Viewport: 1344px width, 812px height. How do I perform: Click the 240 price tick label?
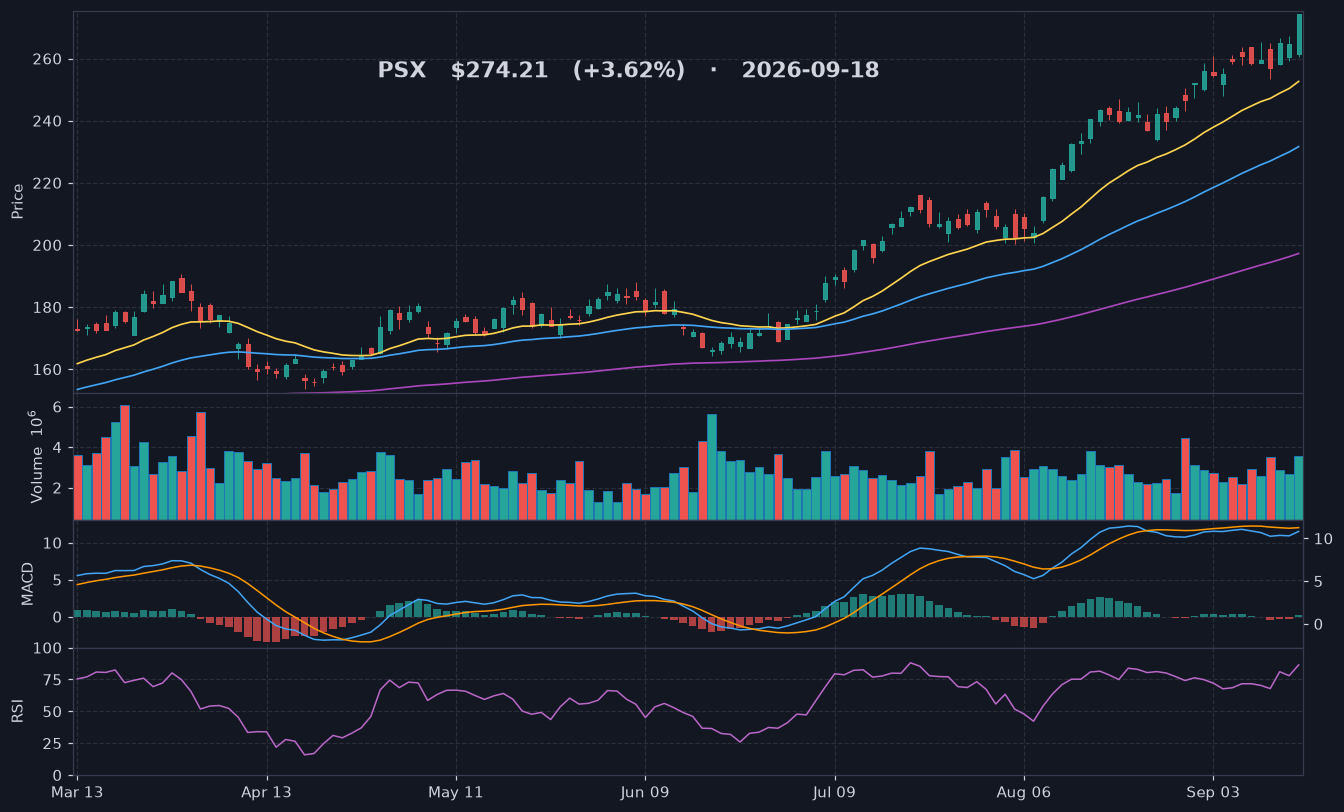pos(49,122)
